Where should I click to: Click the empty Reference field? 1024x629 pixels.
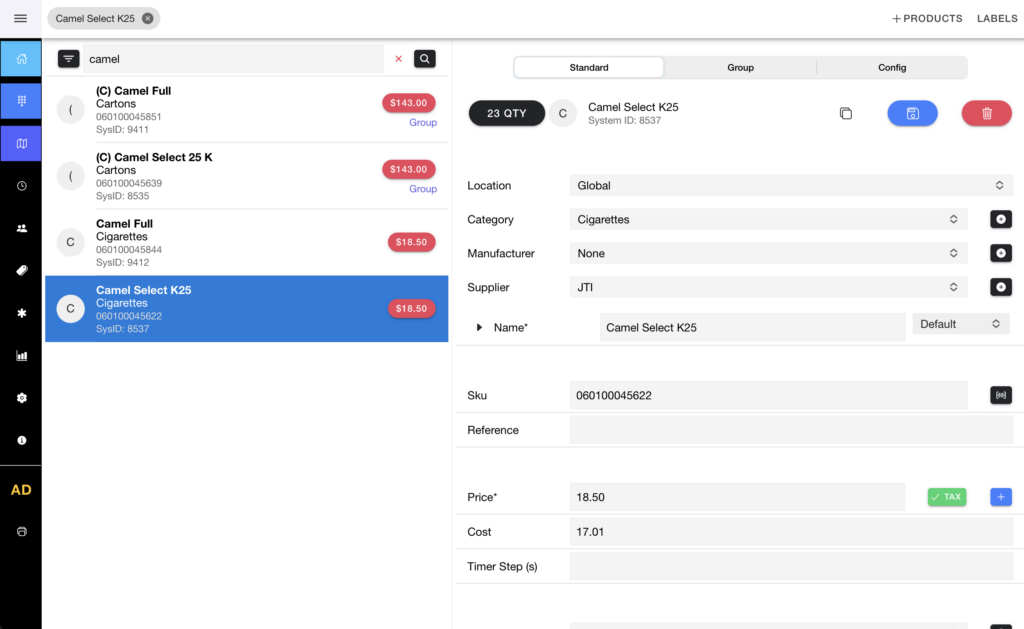coord(791,430)
